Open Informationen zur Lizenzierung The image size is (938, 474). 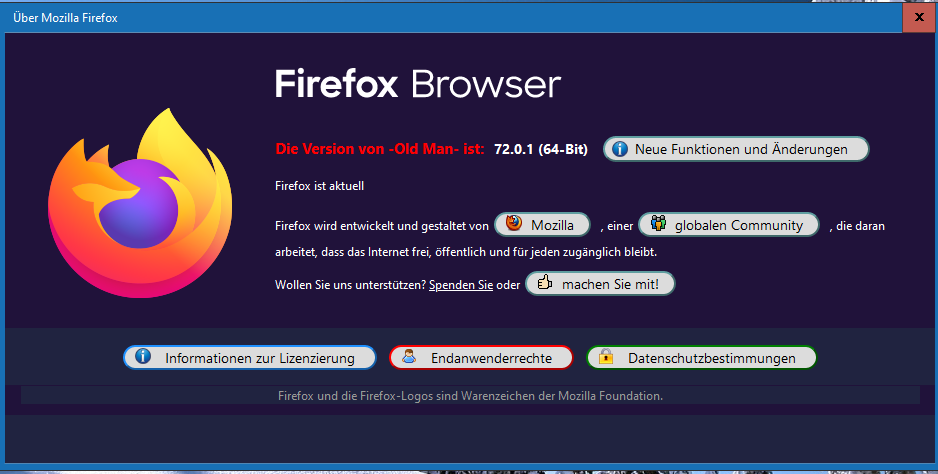(x=249, y=358)
